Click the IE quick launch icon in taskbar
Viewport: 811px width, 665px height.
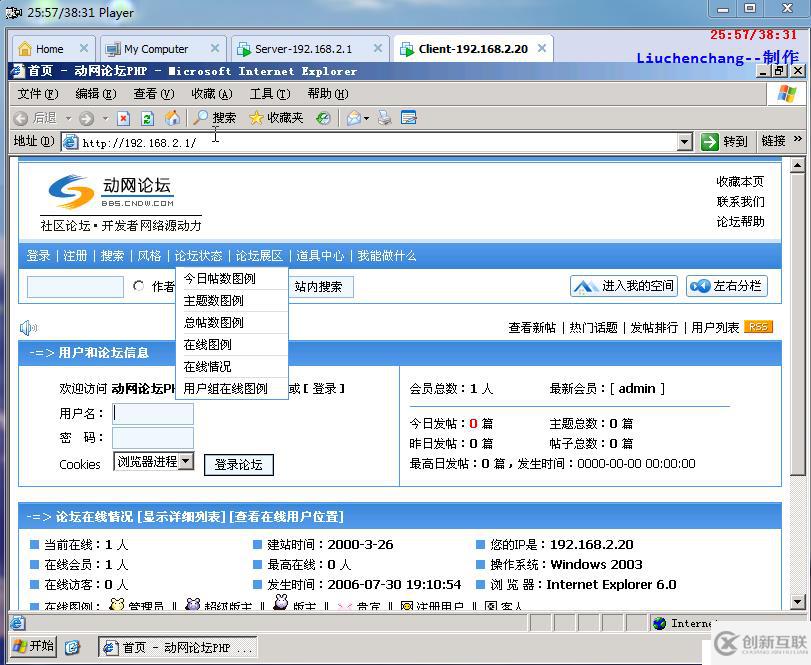pos(72,646)
